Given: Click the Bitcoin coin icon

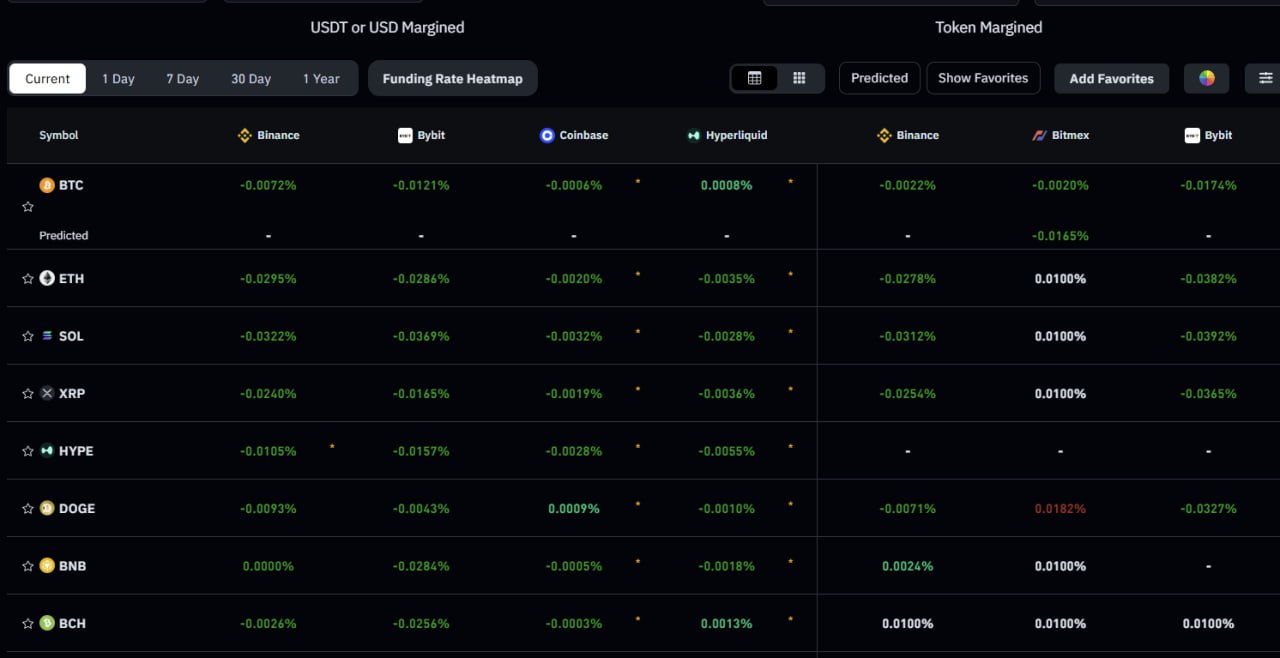Looking at the screenshot, I should [46, 185].
